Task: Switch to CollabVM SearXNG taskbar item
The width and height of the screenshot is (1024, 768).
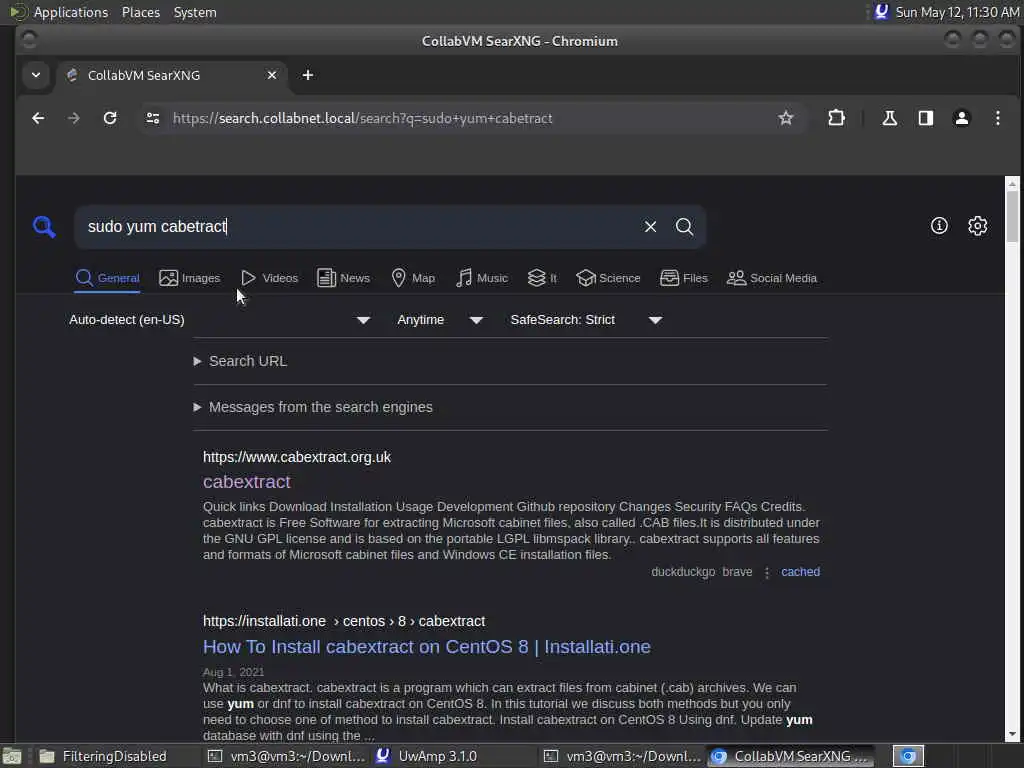Action: click(791, 756)
